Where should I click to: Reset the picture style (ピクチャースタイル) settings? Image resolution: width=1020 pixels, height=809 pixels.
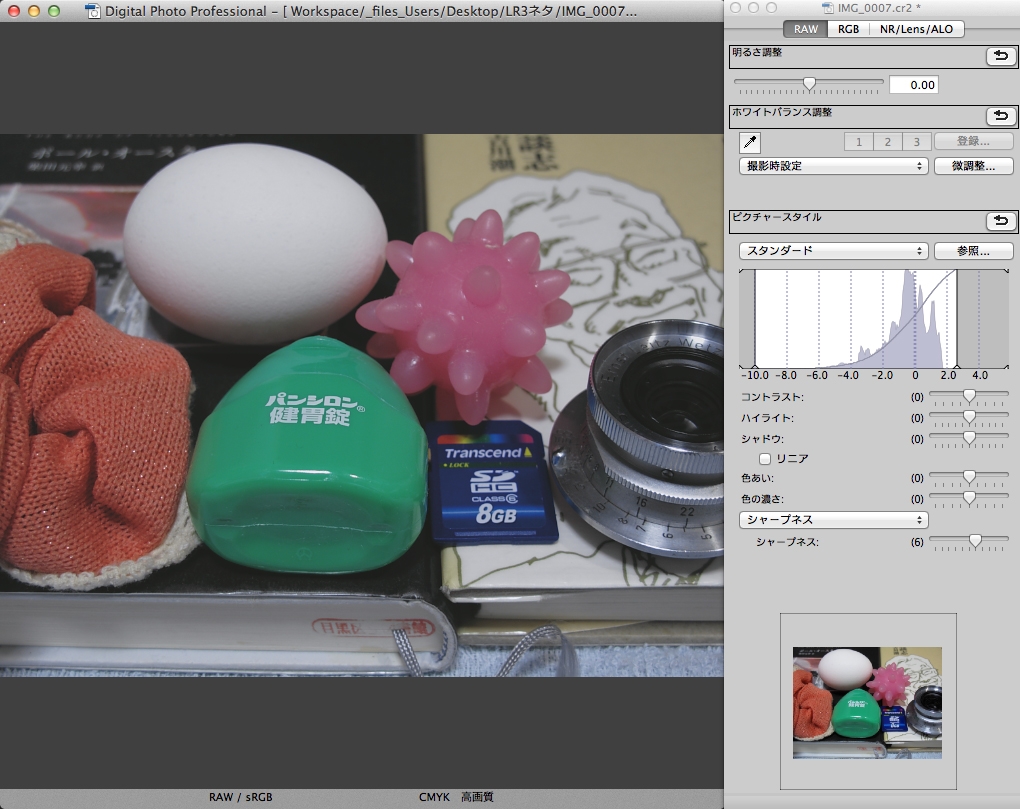coord(1000,221)
